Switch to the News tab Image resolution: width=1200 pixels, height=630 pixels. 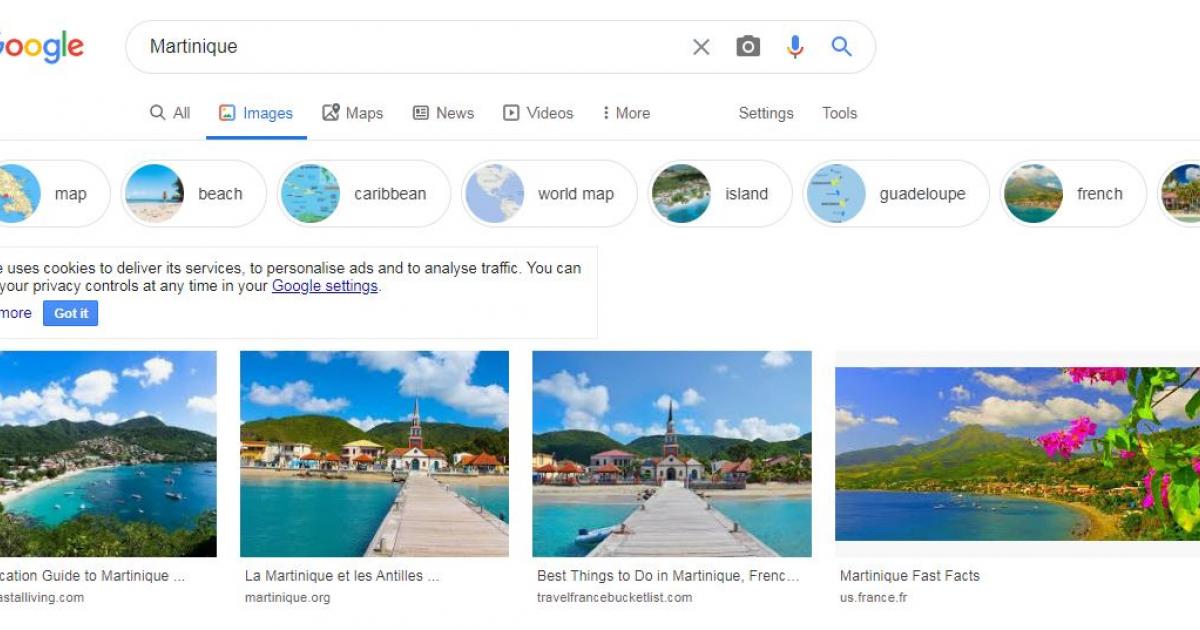point(443,113)
